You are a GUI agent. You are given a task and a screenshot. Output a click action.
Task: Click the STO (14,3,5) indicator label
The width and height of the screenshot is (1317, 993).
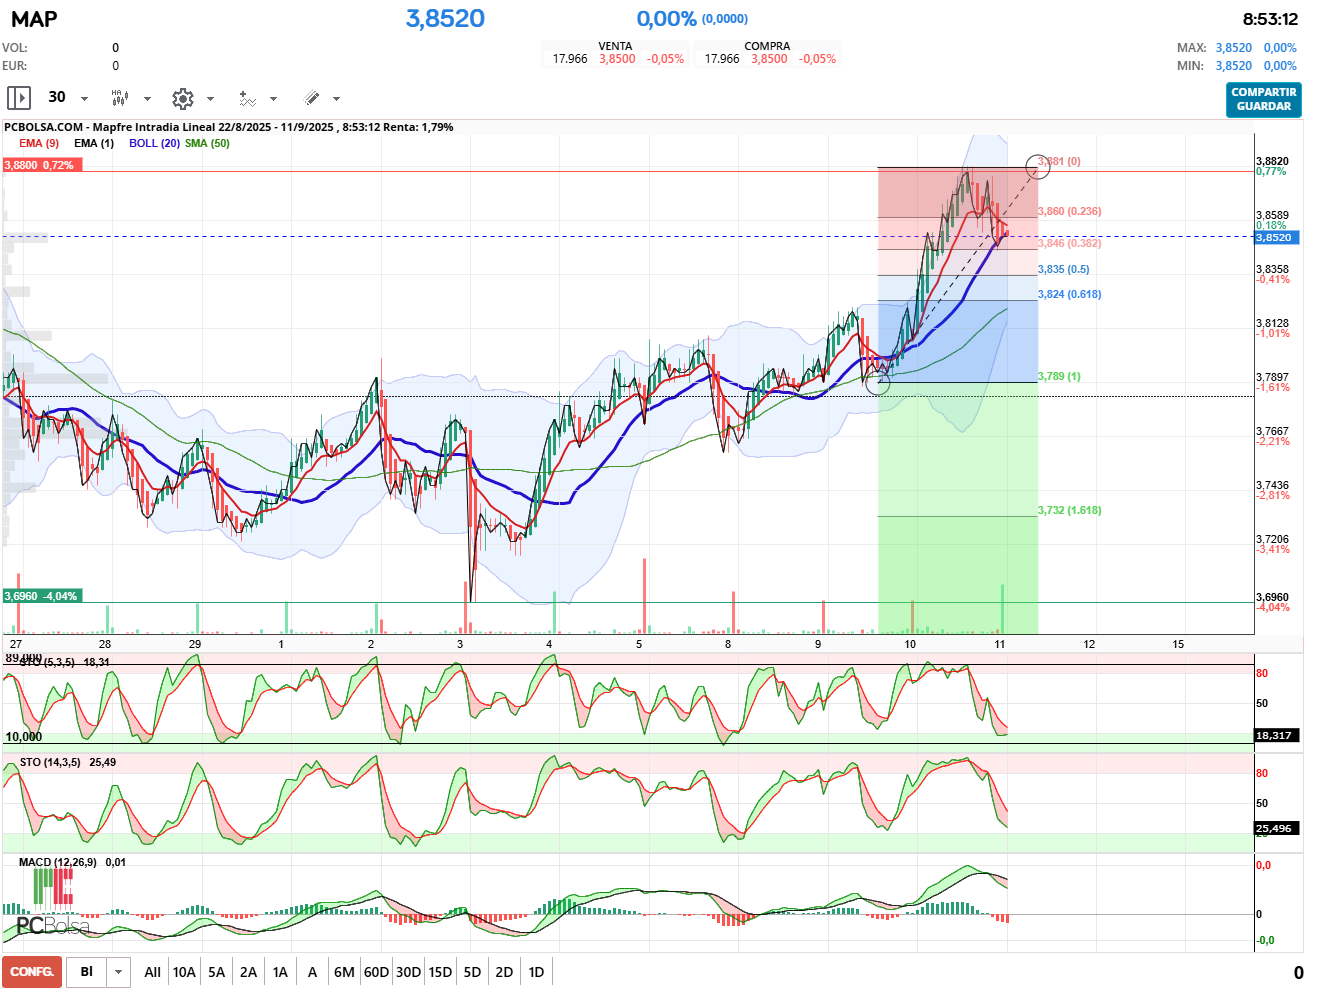50,762
